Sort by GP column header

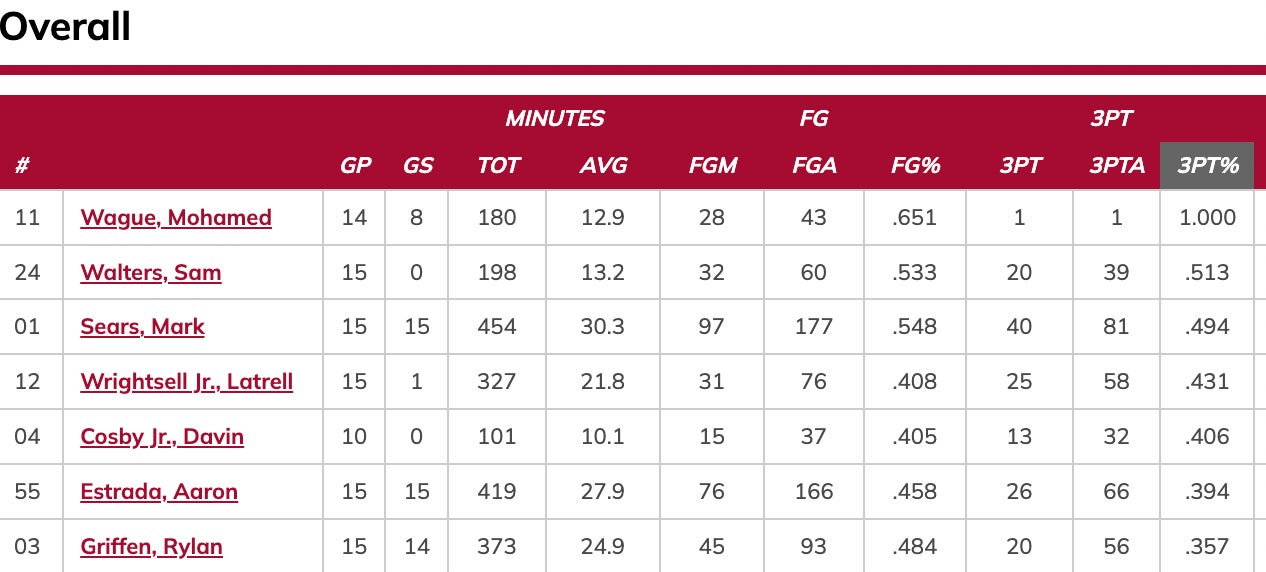pyautogui.click(x=355, y=166)
